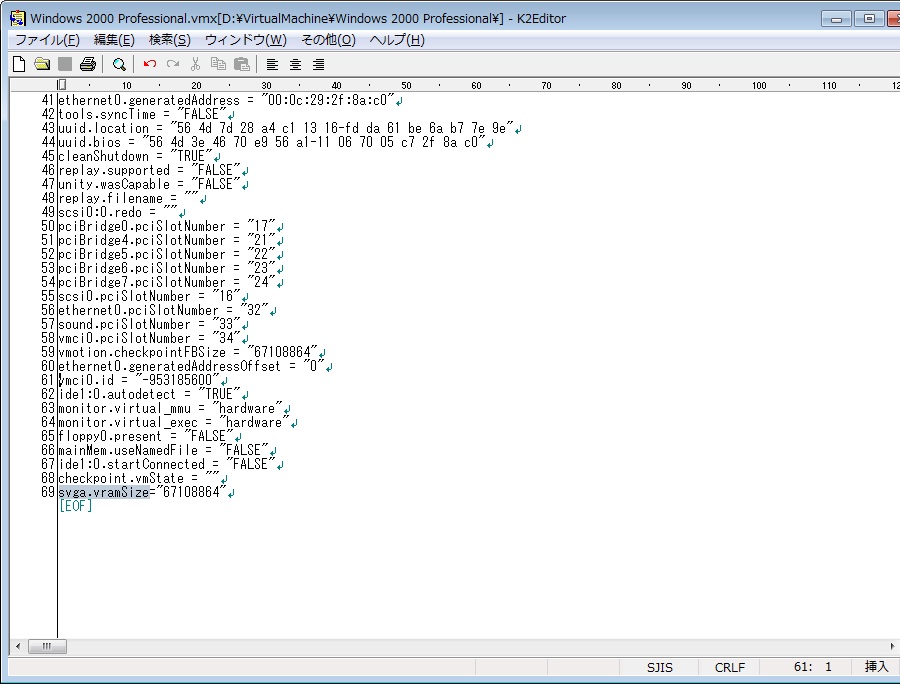Print the document via the printer icon

pos(88,64)
